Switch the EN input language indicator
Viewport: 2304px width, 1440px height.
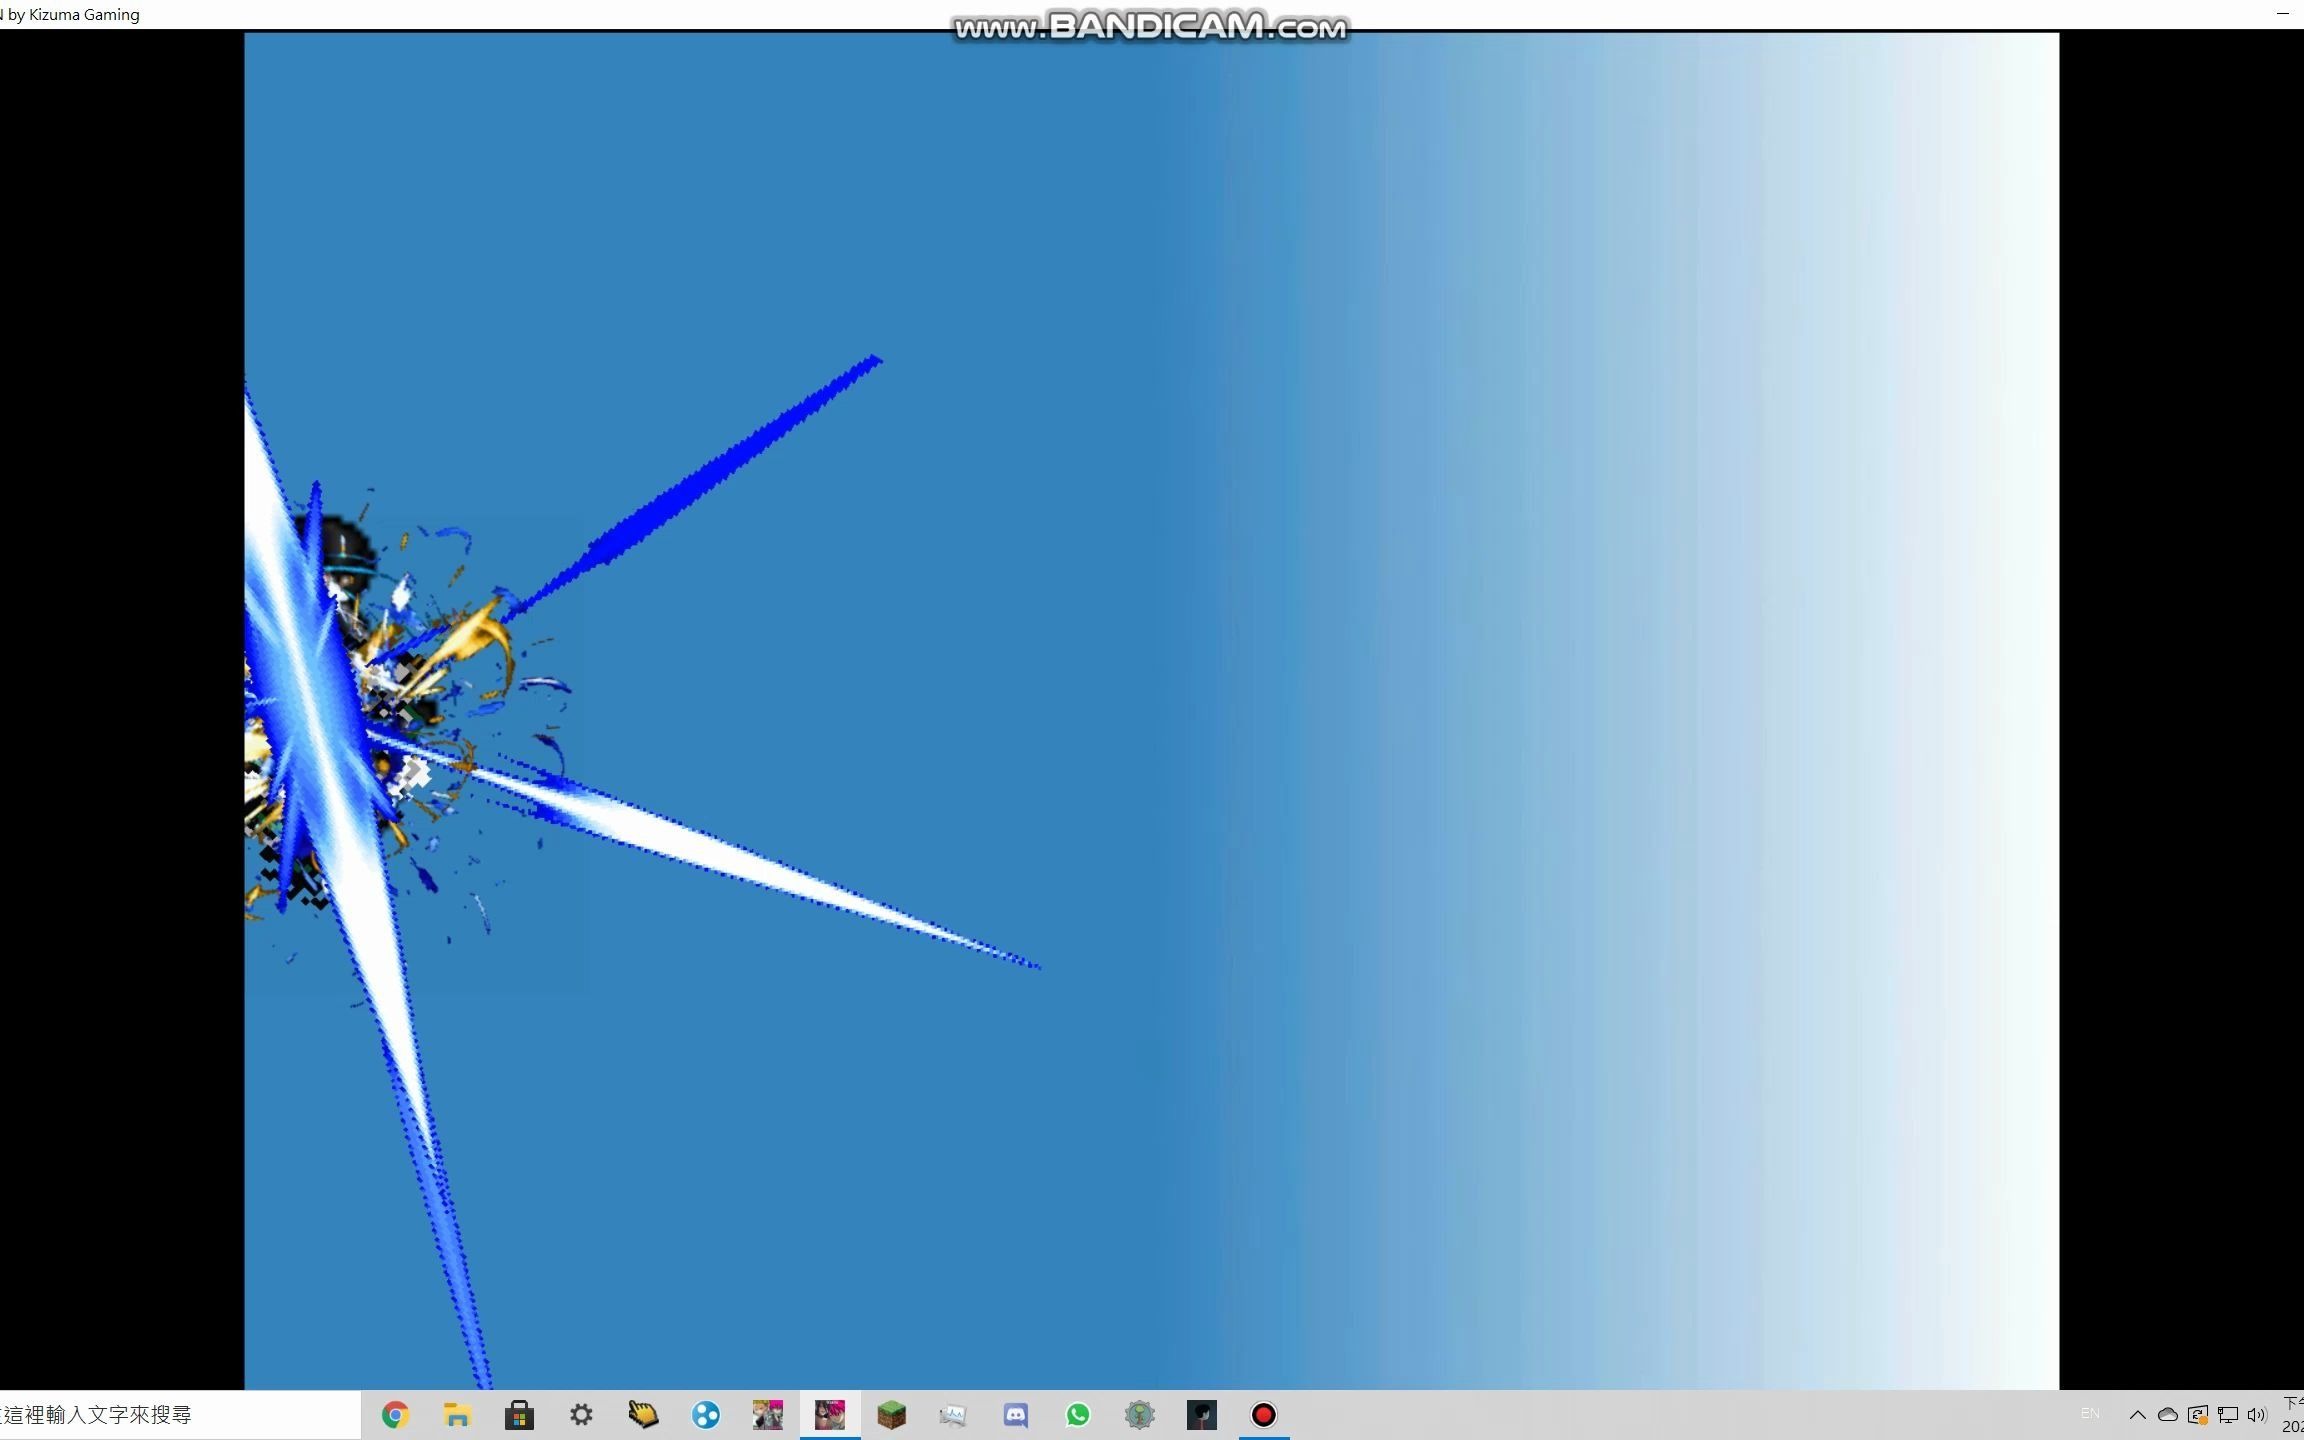point(2090,1413)
